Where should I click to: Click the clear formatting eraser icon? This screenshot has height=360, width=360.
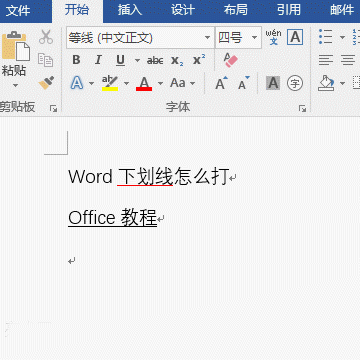[231, 60]
